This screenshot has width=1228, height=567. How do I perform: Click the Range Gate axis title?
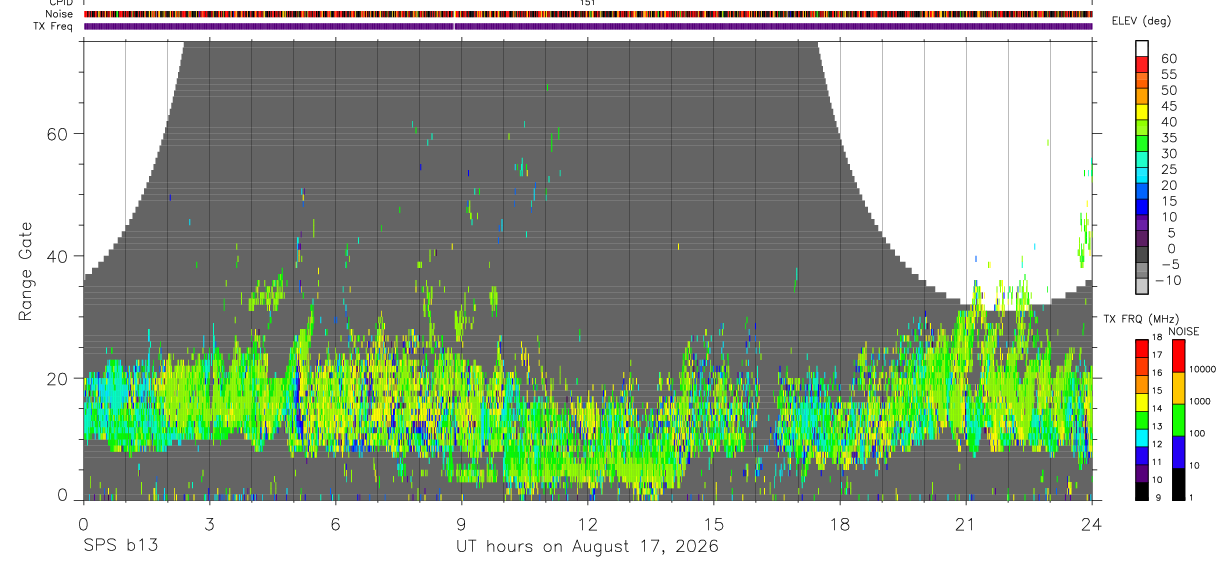pos(25,270)
